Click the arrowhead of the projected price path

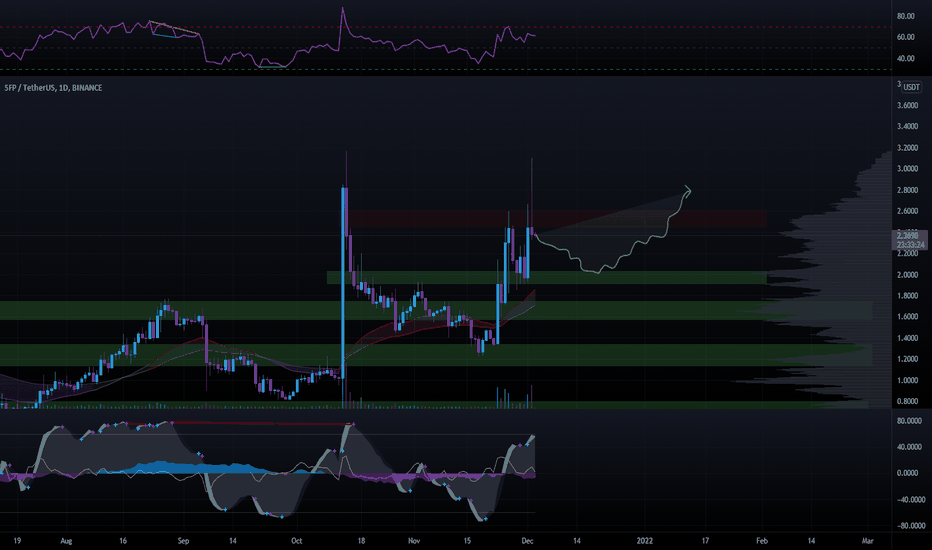point(688,190)
